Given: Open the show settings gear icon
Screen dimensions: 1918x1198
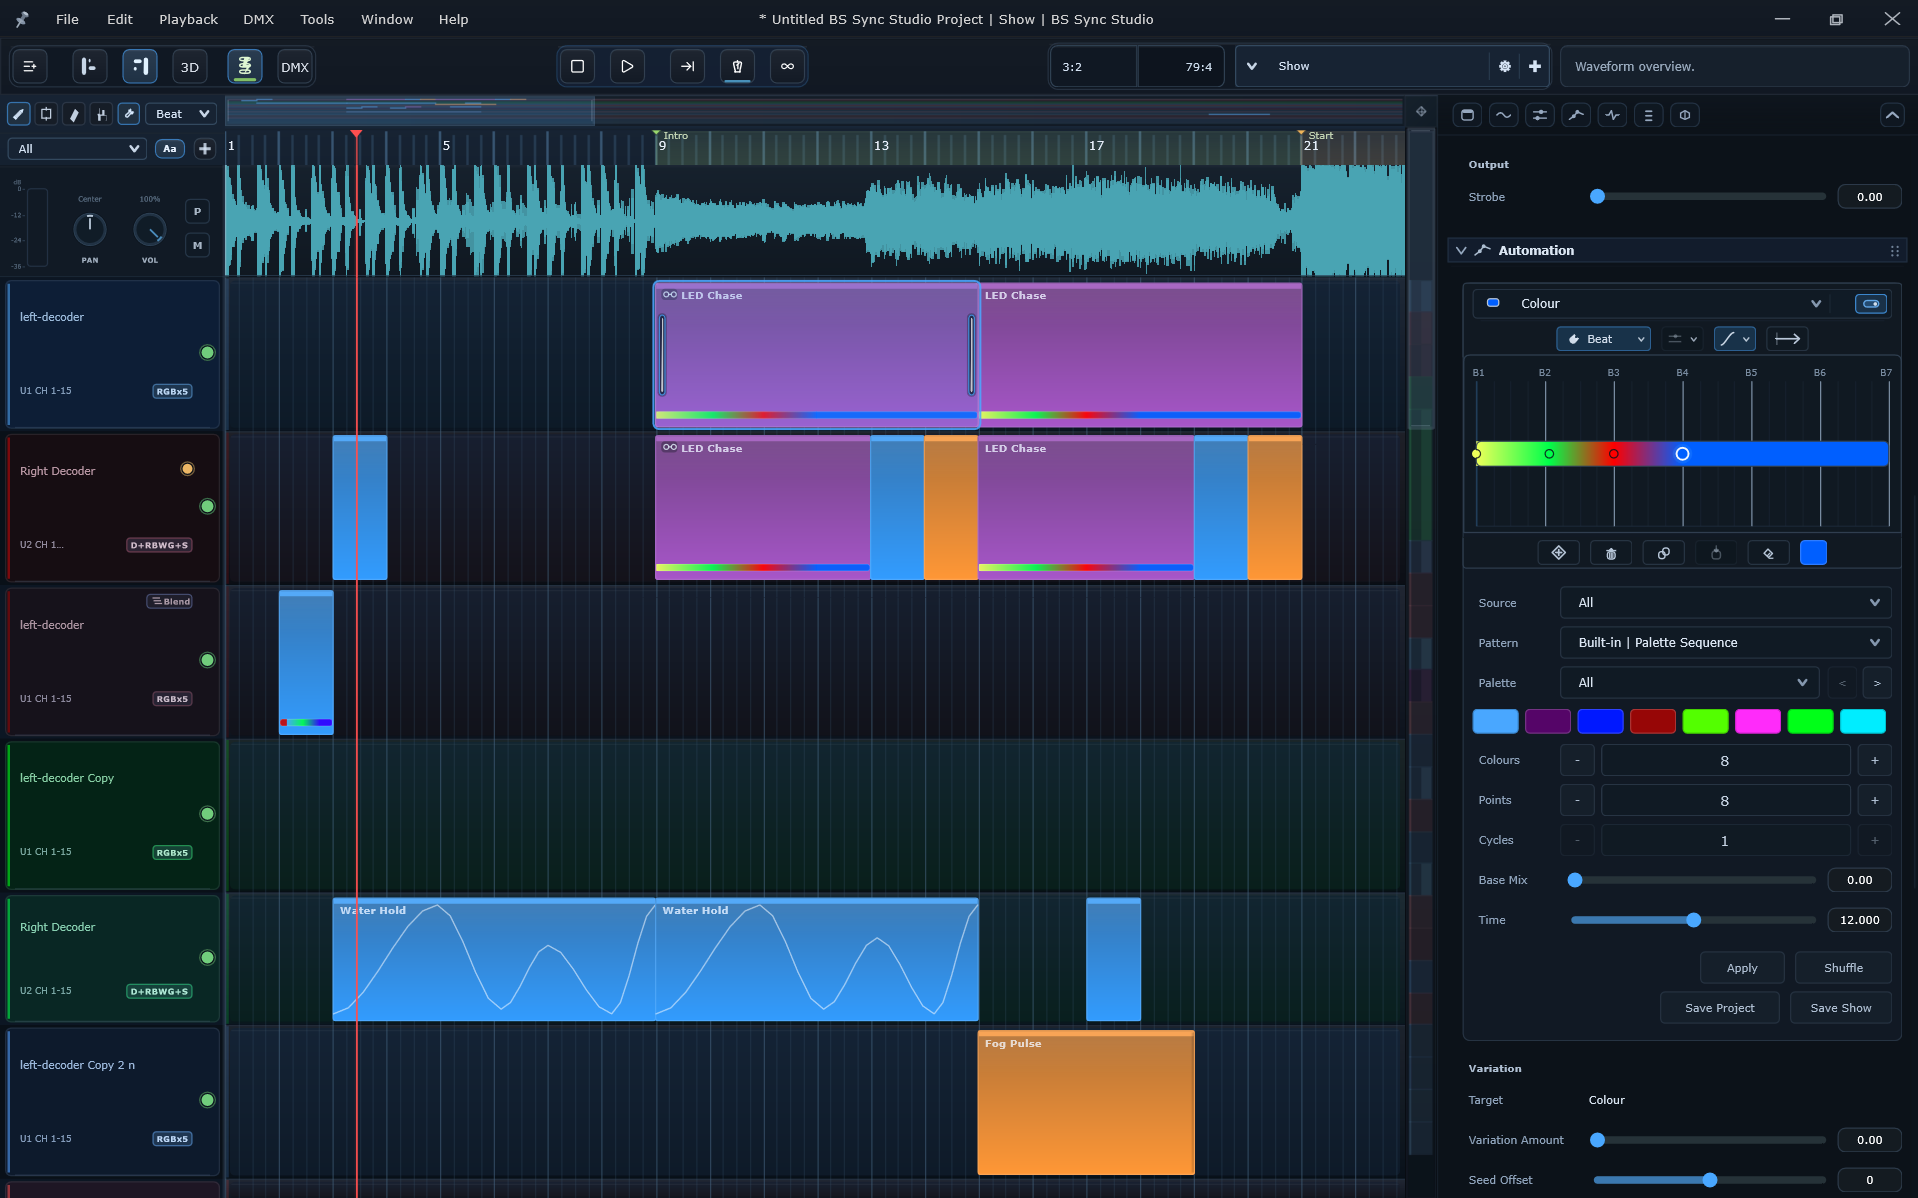Looking at the screenshot, I should [x=1505, y=66].
